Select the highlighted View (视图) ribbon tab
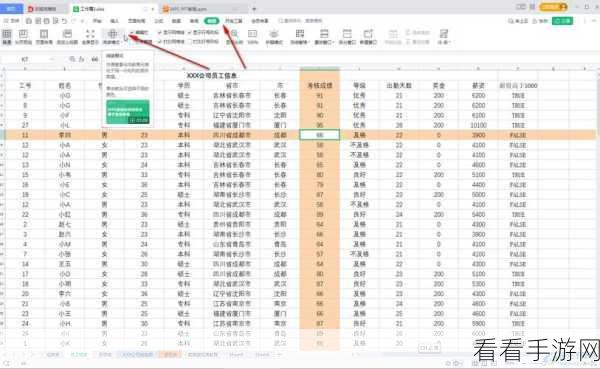Viewport: 600px width, 369px height. [x=212, y=21]
